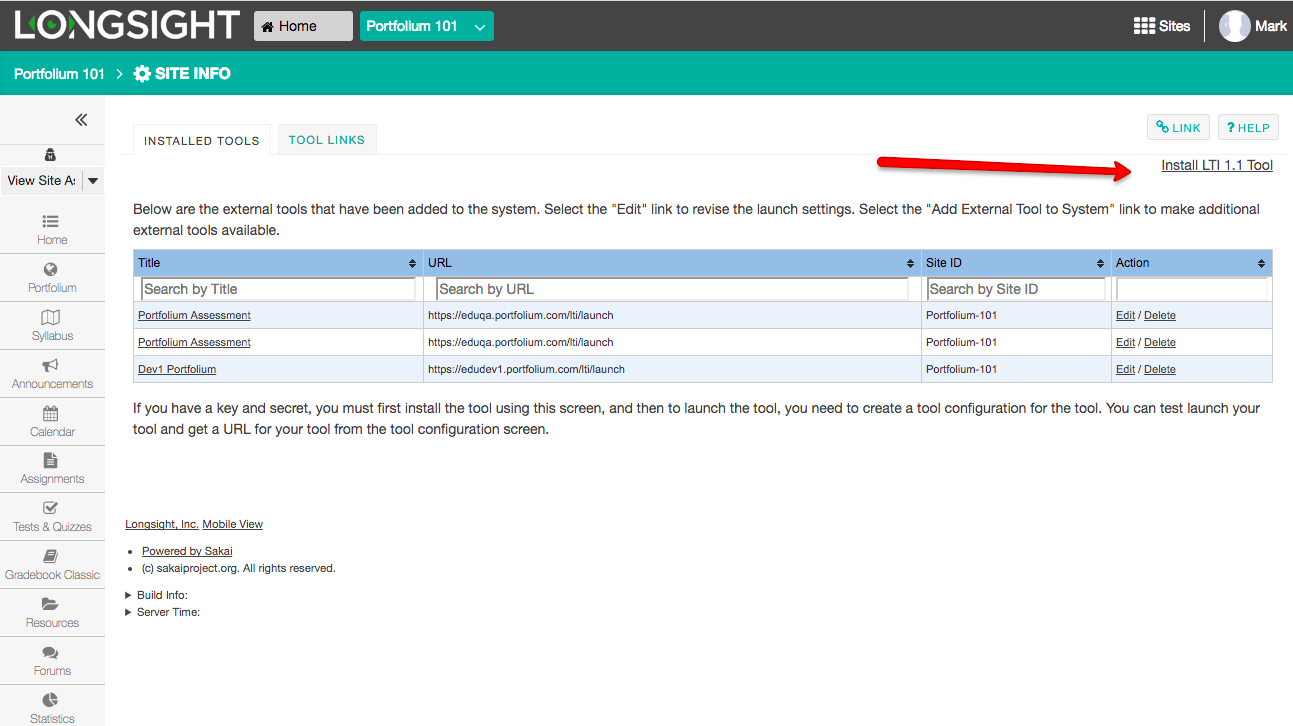The image size is (1293, 726).
Task: Focus the Search by Title field
Action: [x=278, y=289]
